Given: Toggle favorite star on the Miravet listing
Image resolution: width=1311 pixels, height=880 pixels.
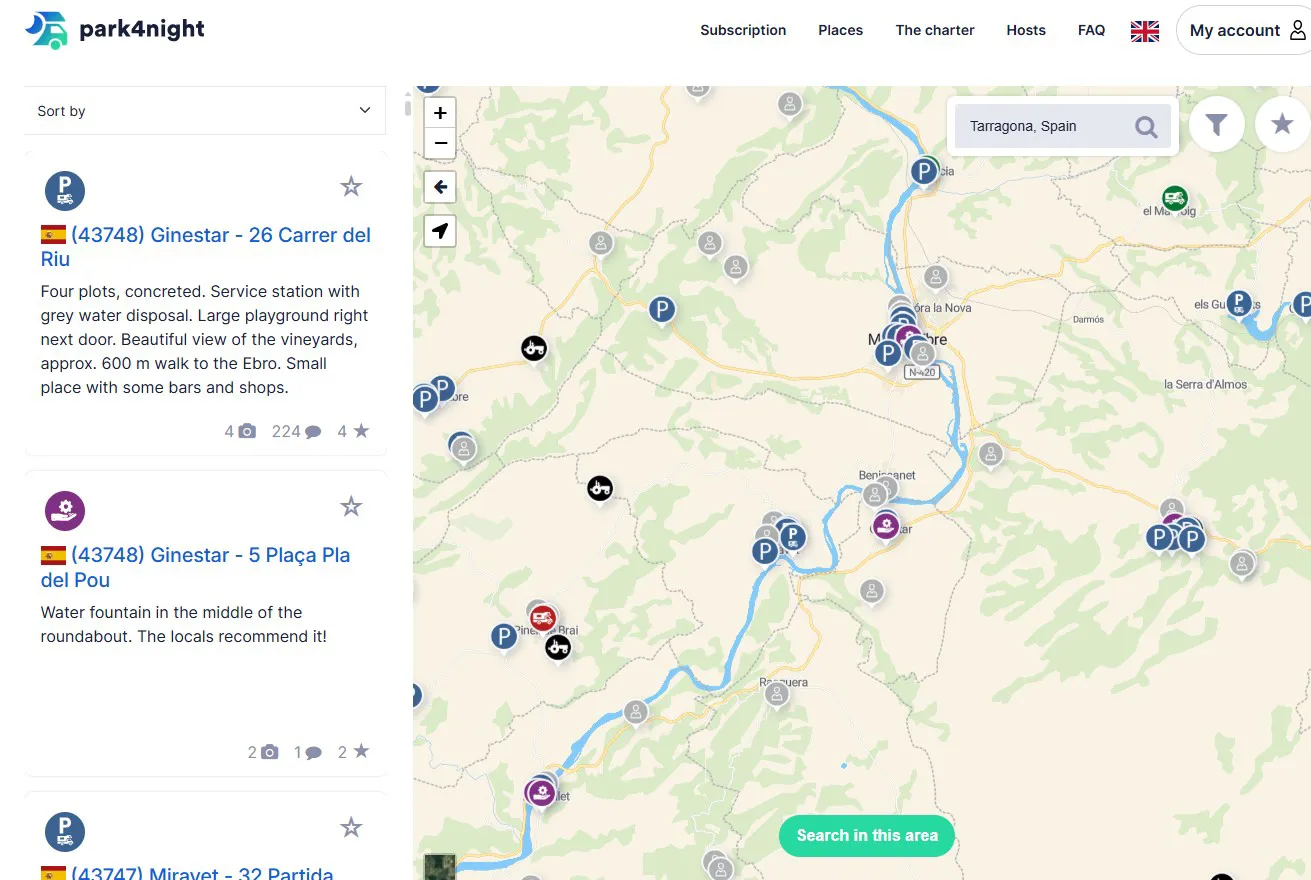Looking at the screenshot, I should (x=351, y=828).
